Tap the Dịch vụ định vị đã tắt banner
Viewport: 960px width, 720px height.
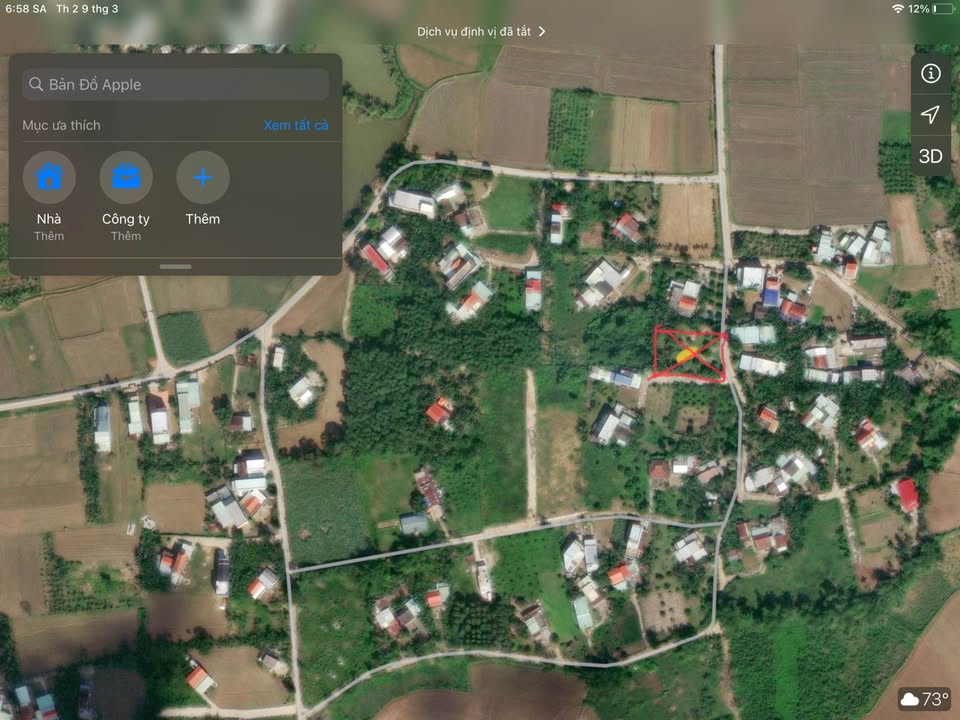475,31
